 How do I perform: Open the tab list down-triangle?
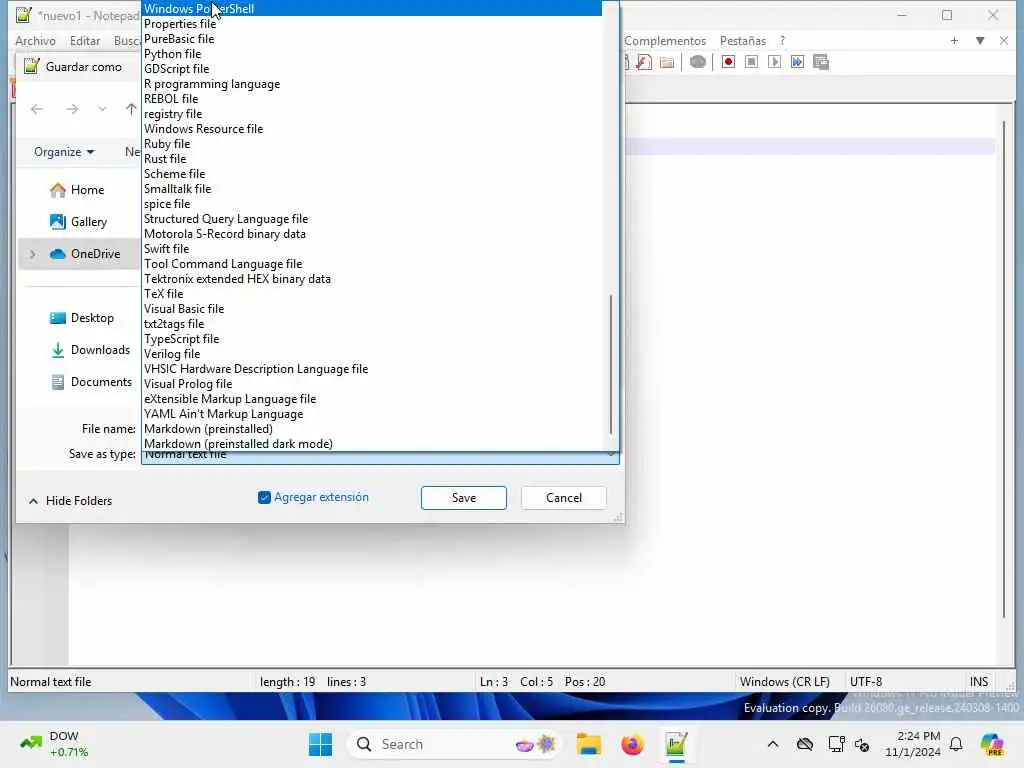pos(980,40)
